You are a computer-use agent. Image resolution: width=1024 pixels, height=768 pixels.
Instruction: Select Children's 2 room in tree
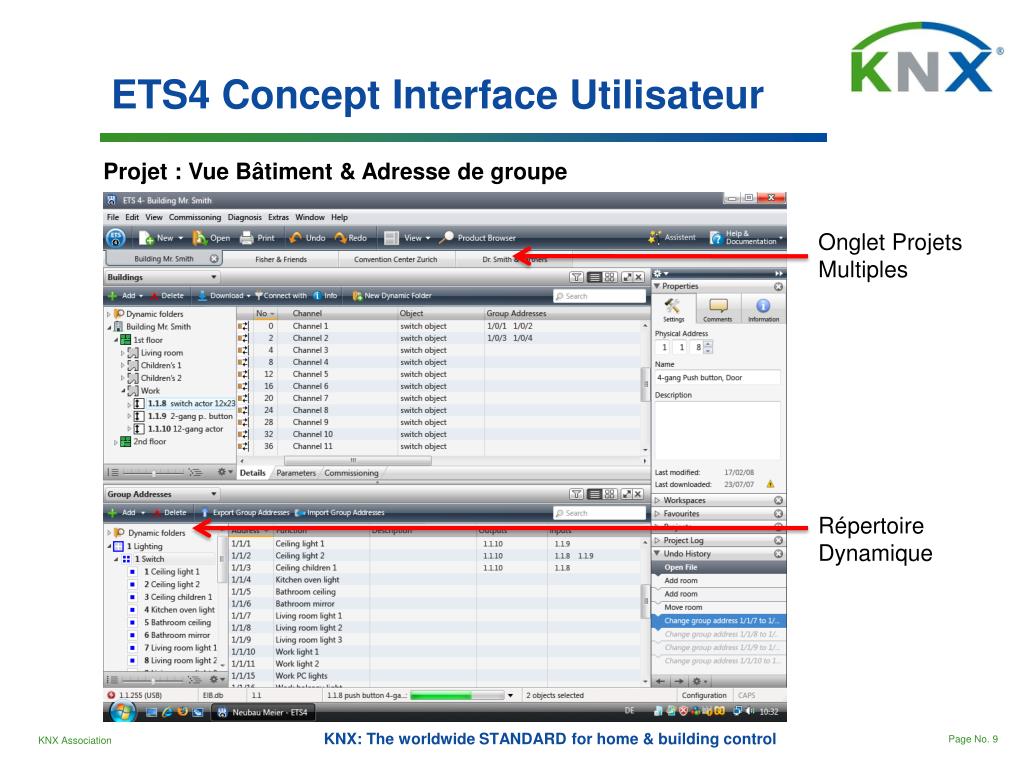tap(155, 378)
